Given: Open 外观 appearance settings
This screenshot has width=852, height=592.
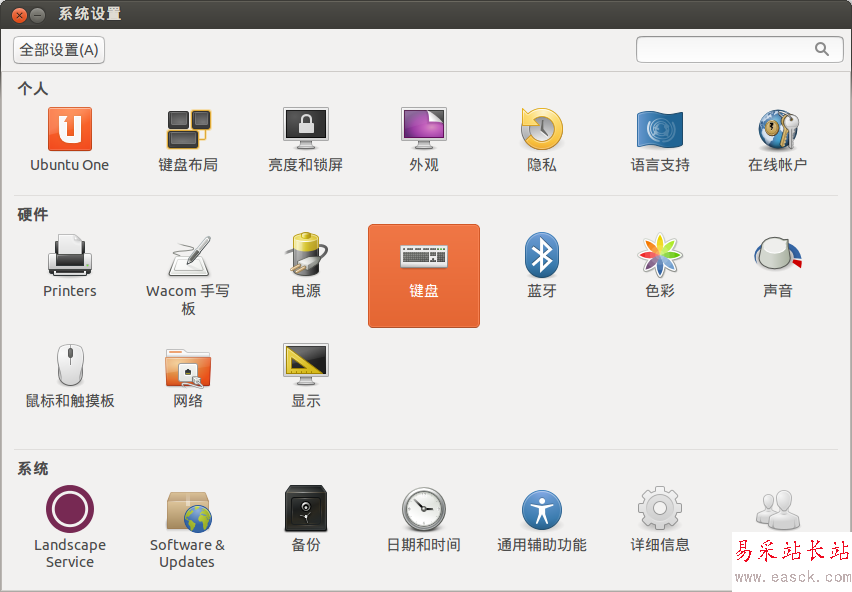Looking at the screenshot, I should pyautogui.click(x=424, y=140).
